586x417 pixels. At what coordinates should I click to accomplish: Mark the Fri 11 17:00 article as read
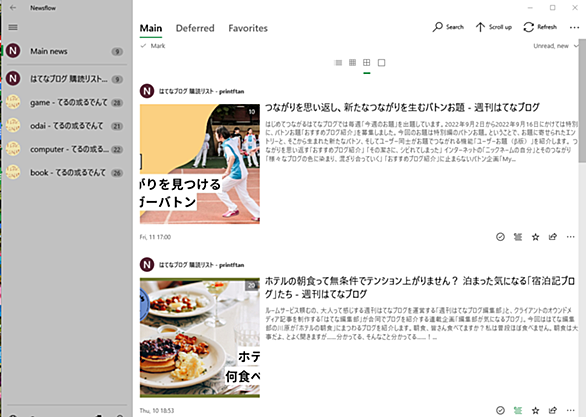500,237
